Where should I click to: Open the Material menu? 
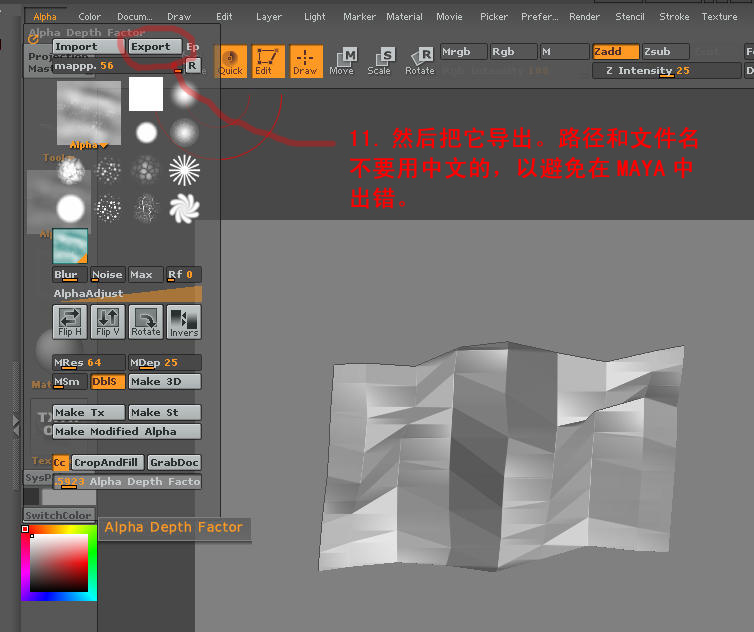pyautogui.click(x=404, y=17)
